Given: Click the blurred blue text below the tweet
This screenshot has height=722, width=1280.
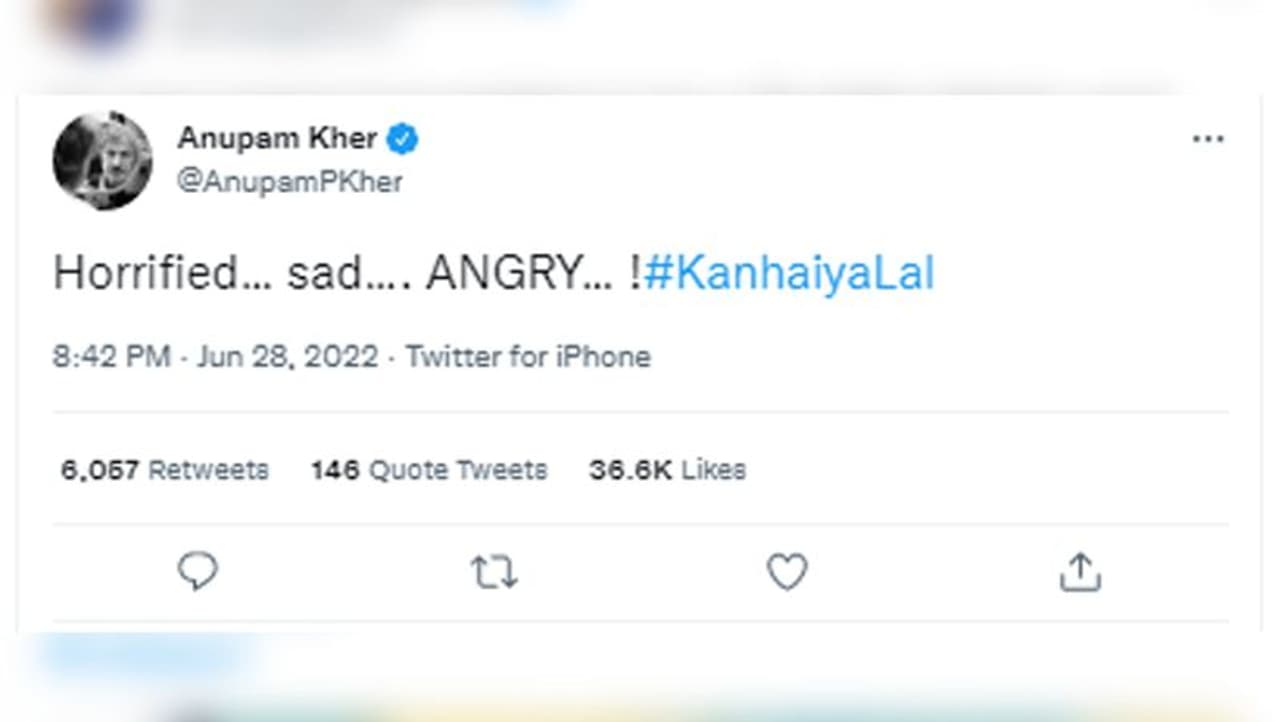Looking at the screenshot, I should 140,657.
